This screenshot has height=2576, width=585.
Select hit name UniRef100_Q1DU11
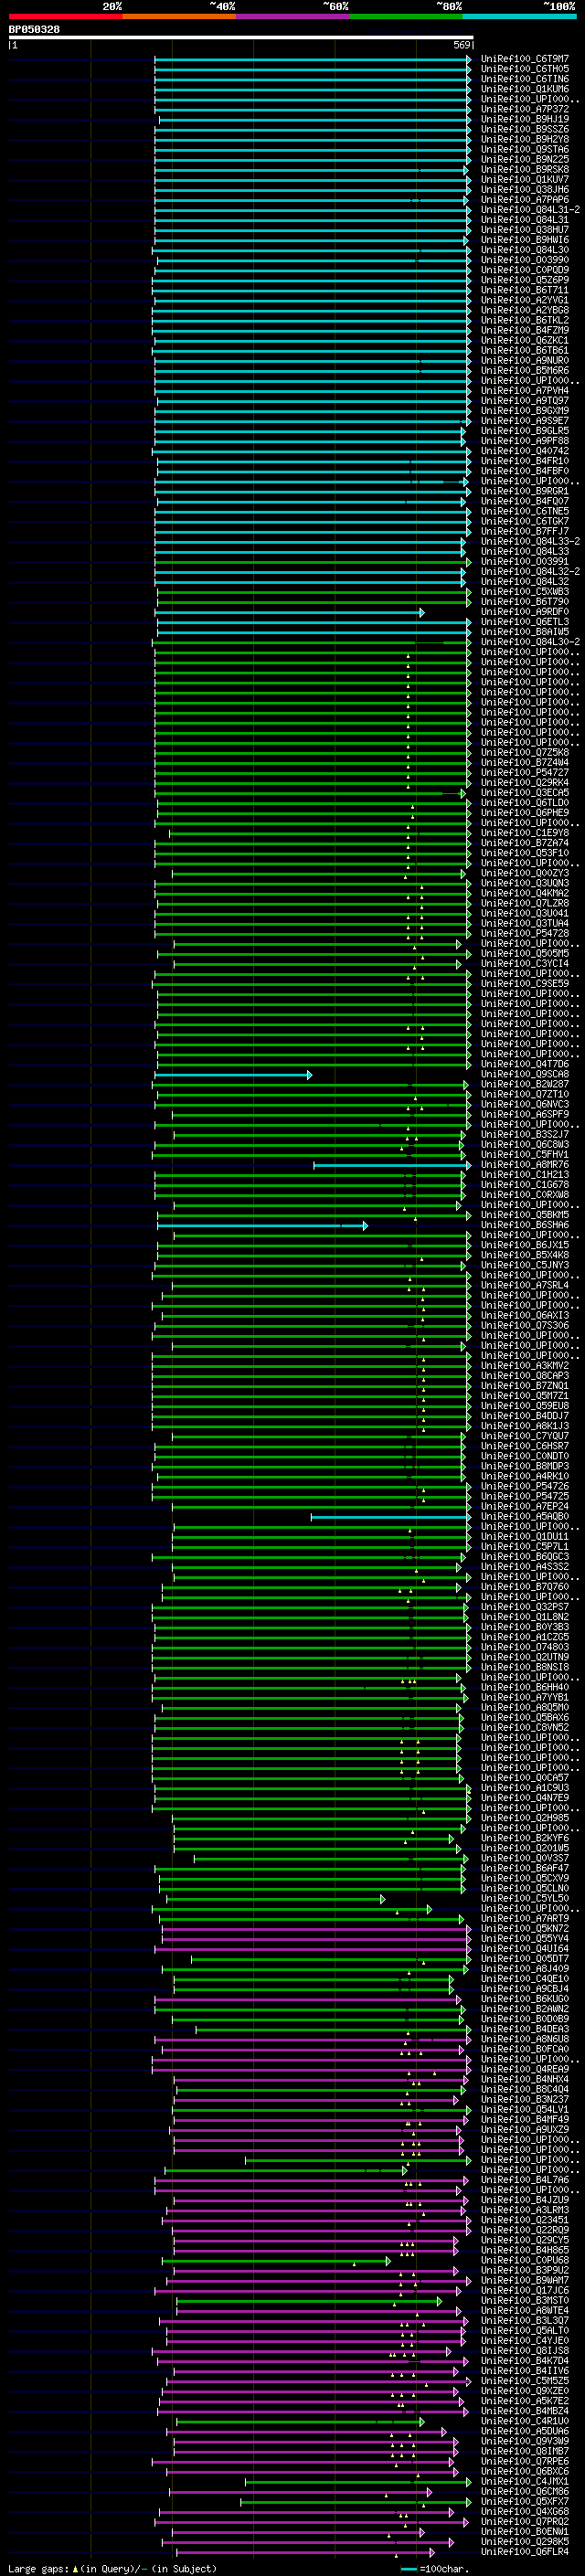[525, 1536]
